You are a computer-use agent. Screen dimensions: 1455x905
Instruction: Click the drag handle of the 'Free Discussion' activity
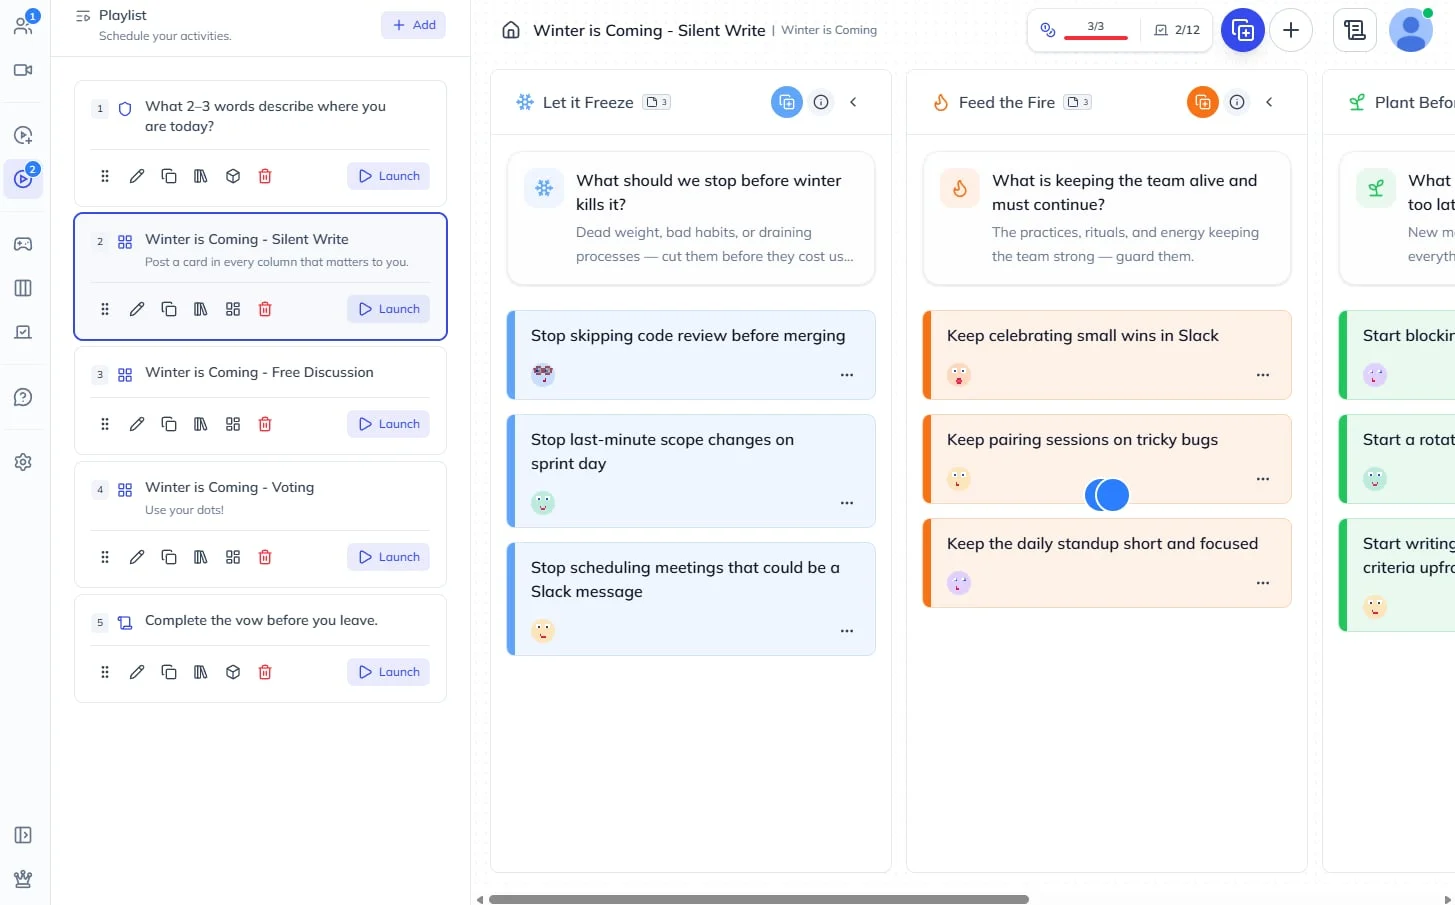[x=105, y=424]
